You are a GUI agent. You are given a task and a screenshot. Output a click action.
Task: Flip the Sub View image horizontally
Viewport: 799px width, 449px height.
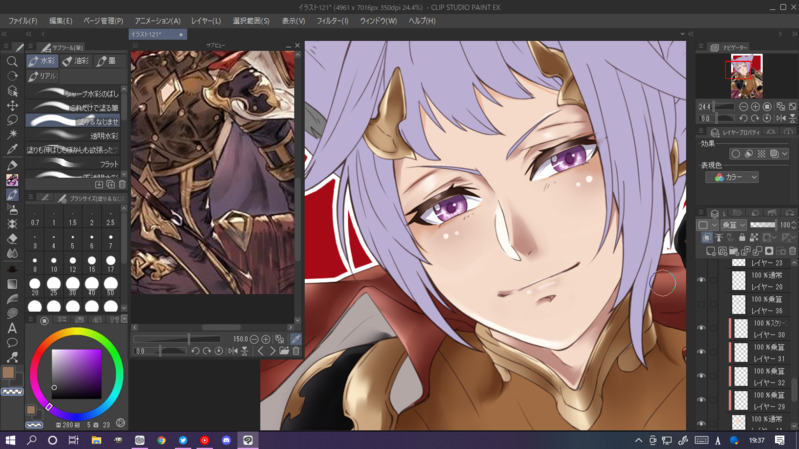click(x=233, y=351)
